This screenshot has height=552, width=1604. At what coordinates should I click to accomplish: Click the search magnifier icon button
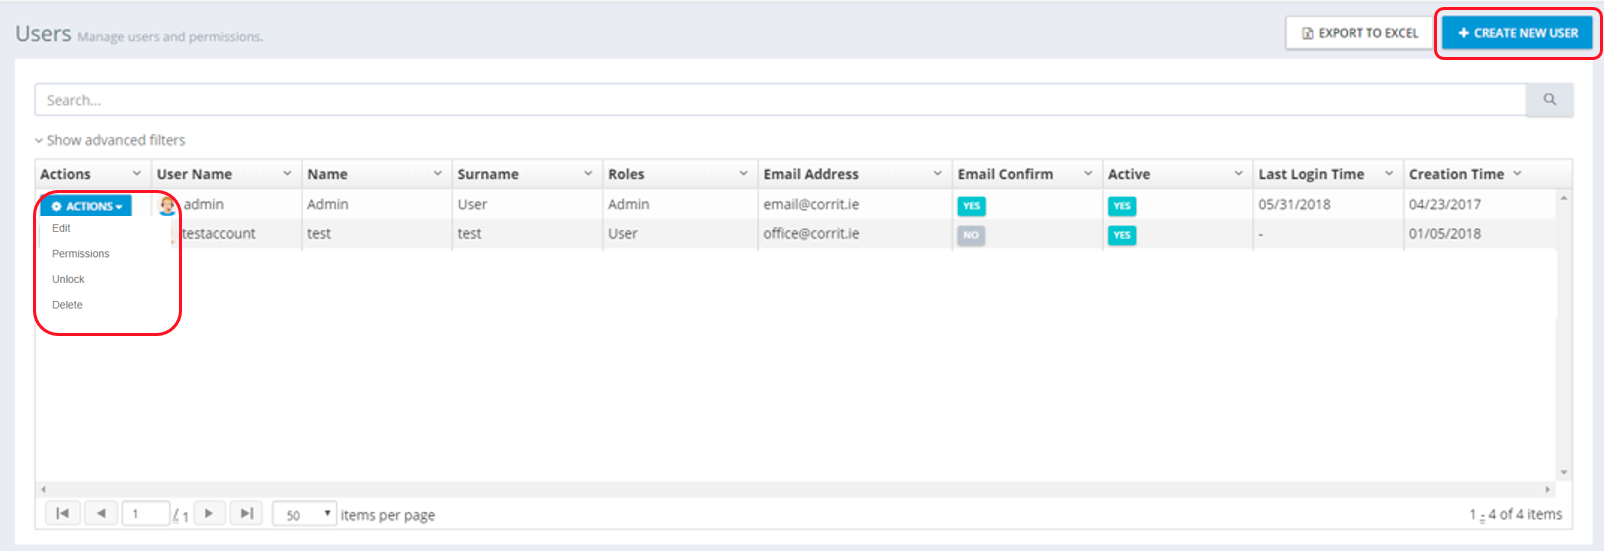pyautogui.click(x=1549, y=100)
